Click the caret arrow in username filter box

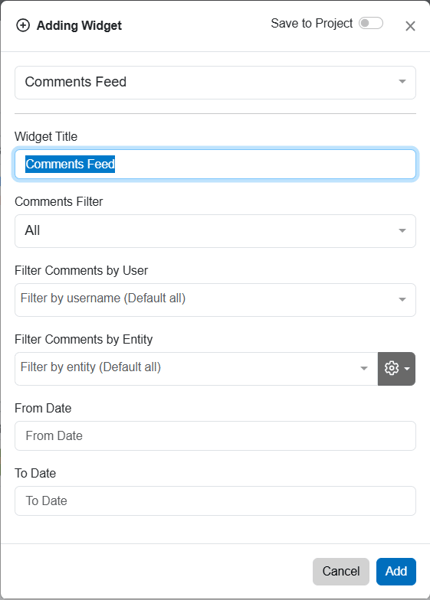click(x=402, y=299)
